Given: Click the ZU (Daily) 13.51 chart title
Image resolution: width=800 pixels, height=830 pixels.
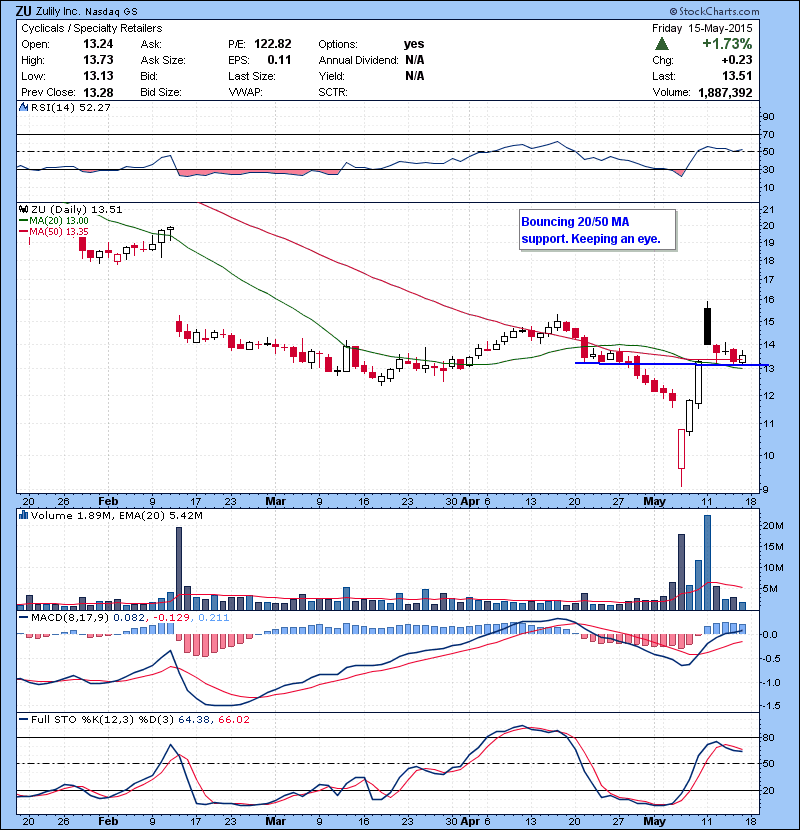Looking at the screenshot, I should [76, 210].
